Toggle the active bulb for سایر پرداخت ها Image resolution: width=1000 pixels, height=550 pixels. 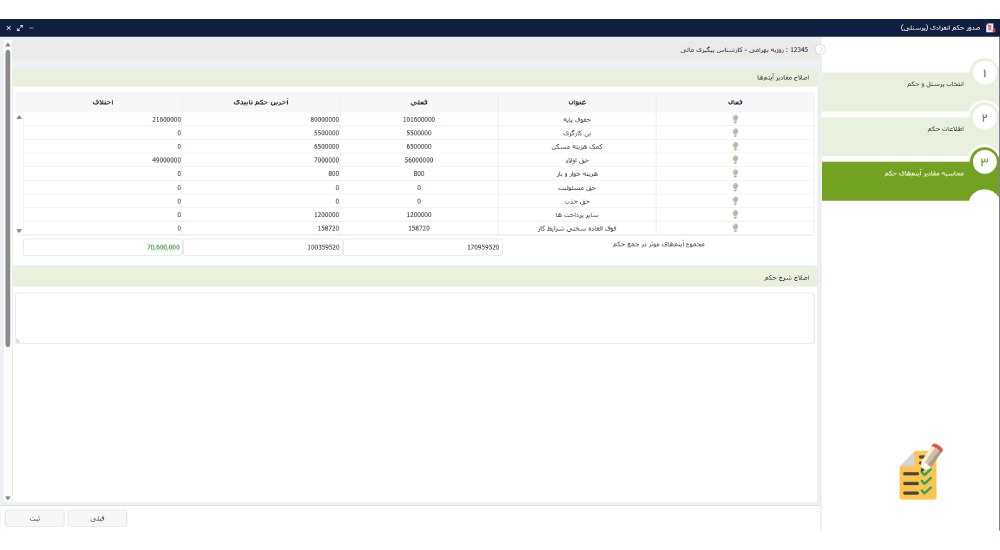click(735, 214)
